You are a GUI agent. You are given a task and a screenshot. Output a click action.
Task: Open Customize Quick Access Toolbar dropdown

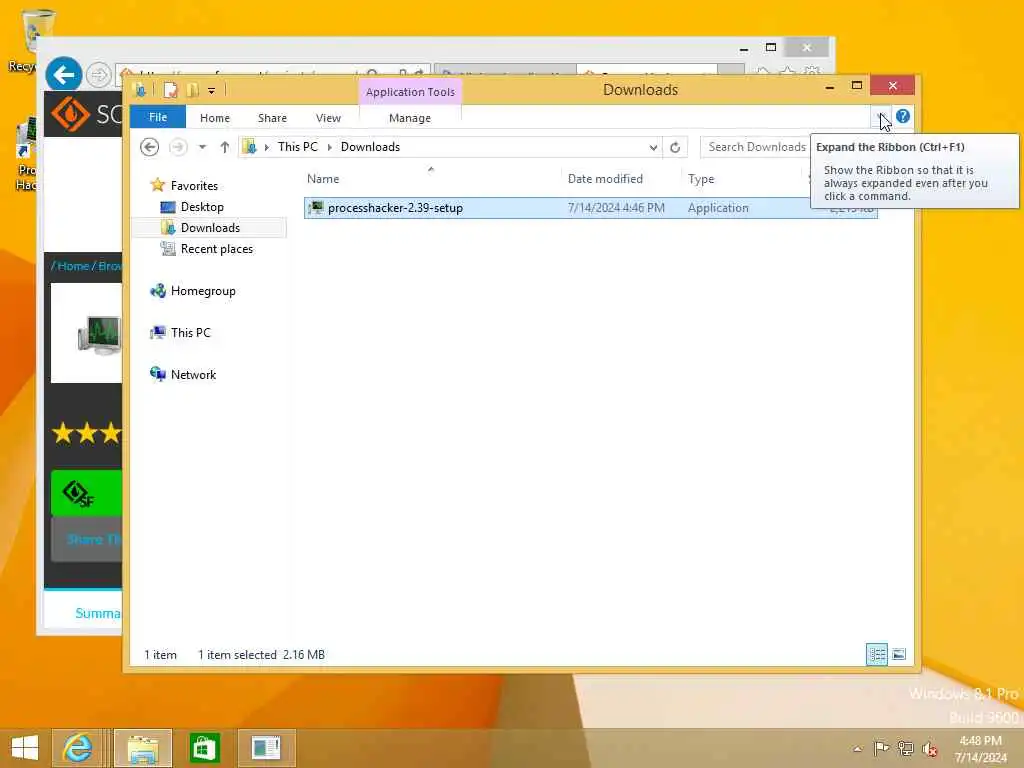coord(212,91)
